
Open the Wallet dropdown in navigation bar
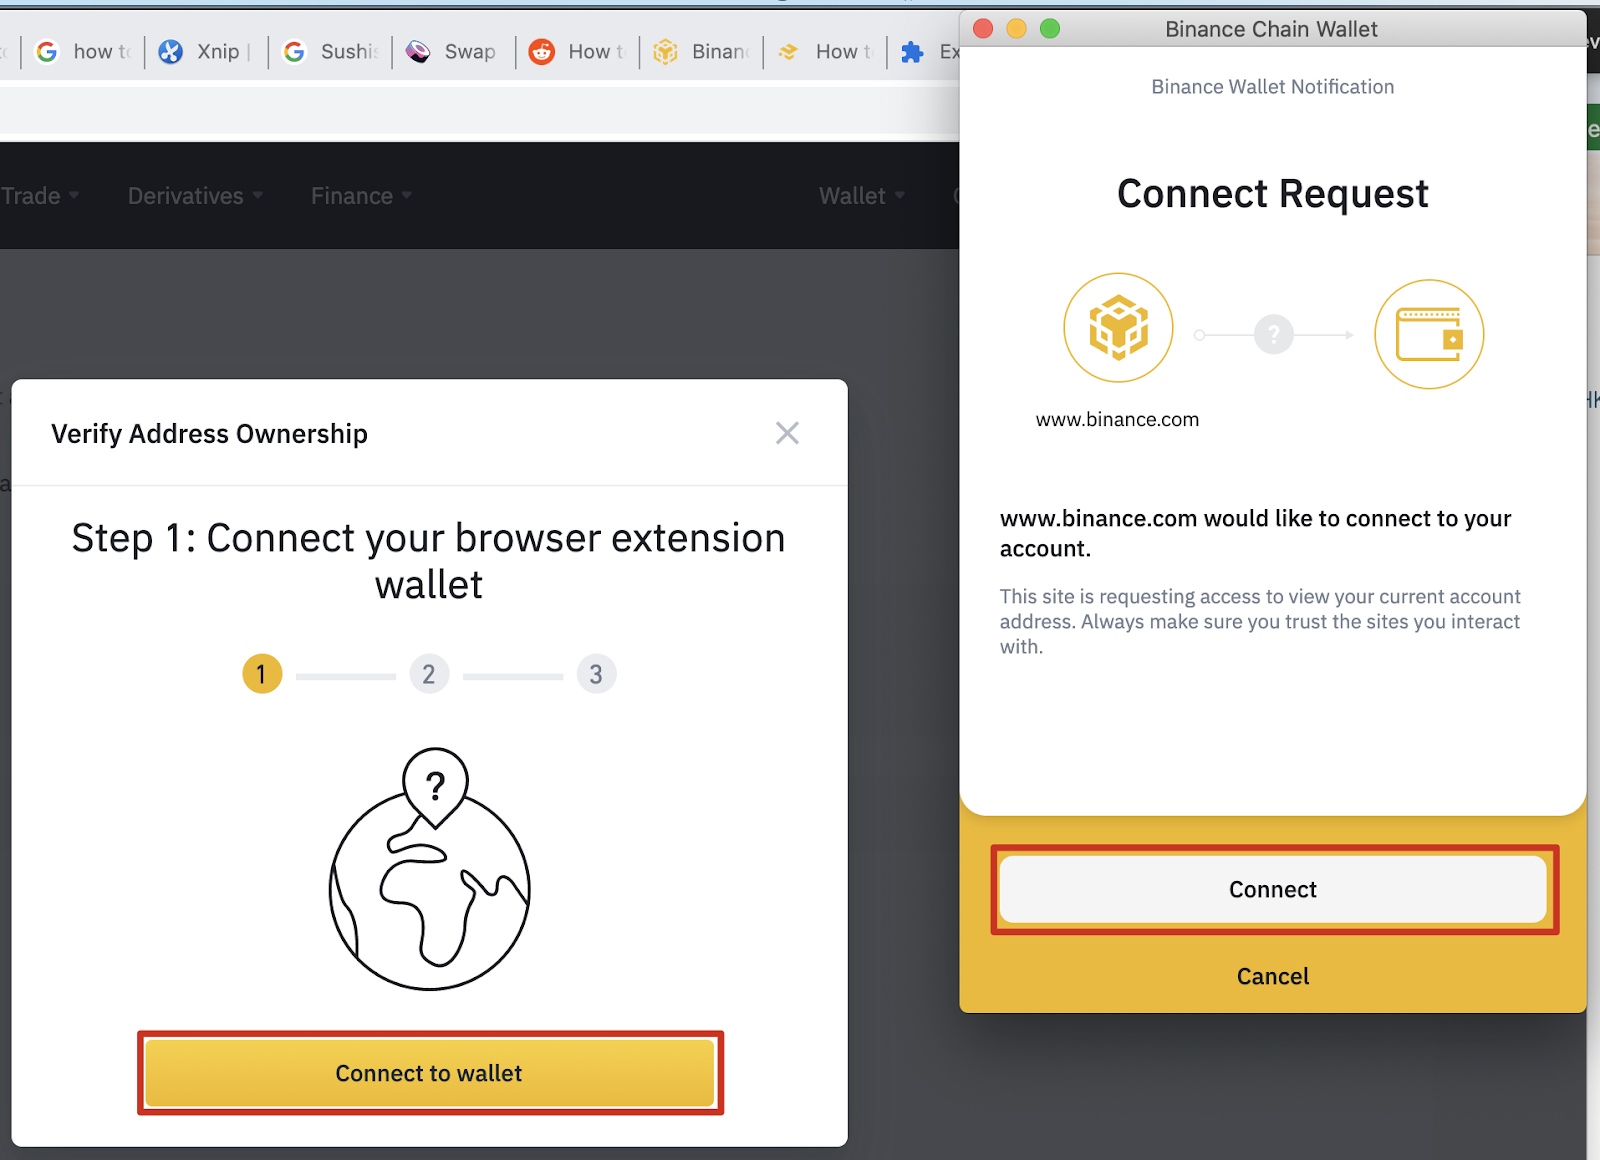pos(861,196)
